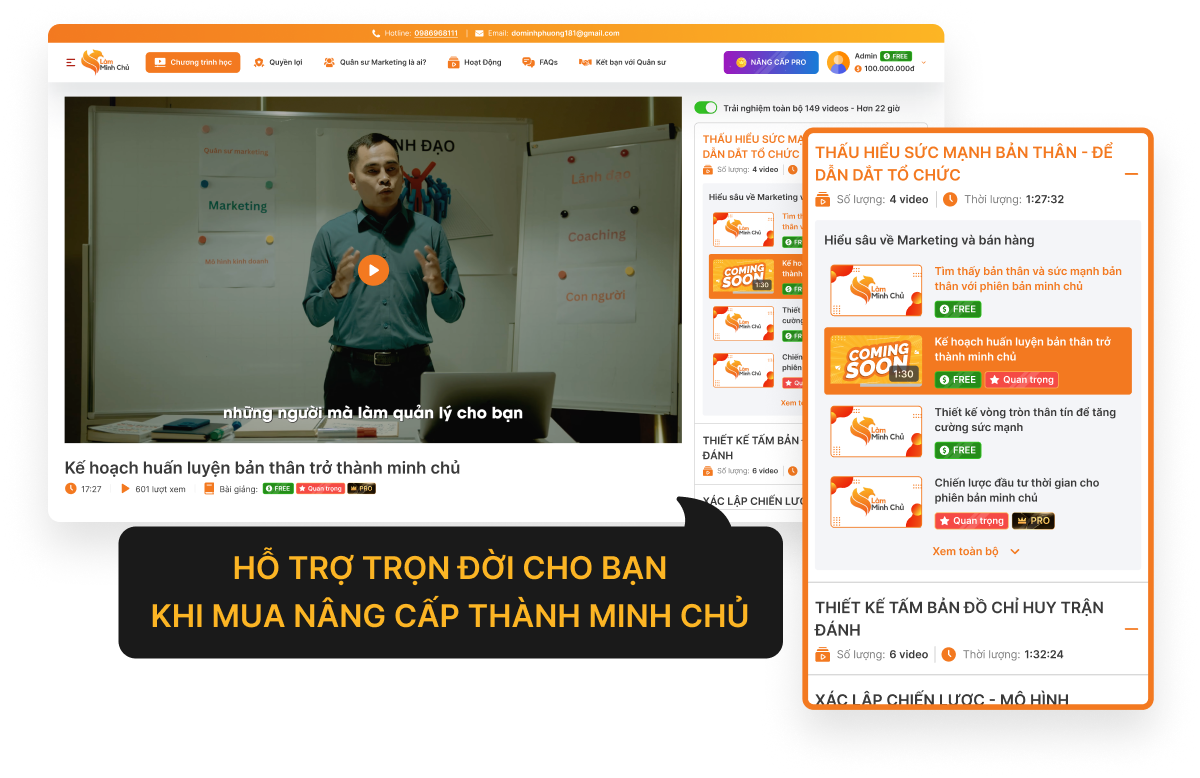This screenshot has width=1200, height=778.
Task: Call the hotline number 0986968111 link
Action: (x=436, y=33)
